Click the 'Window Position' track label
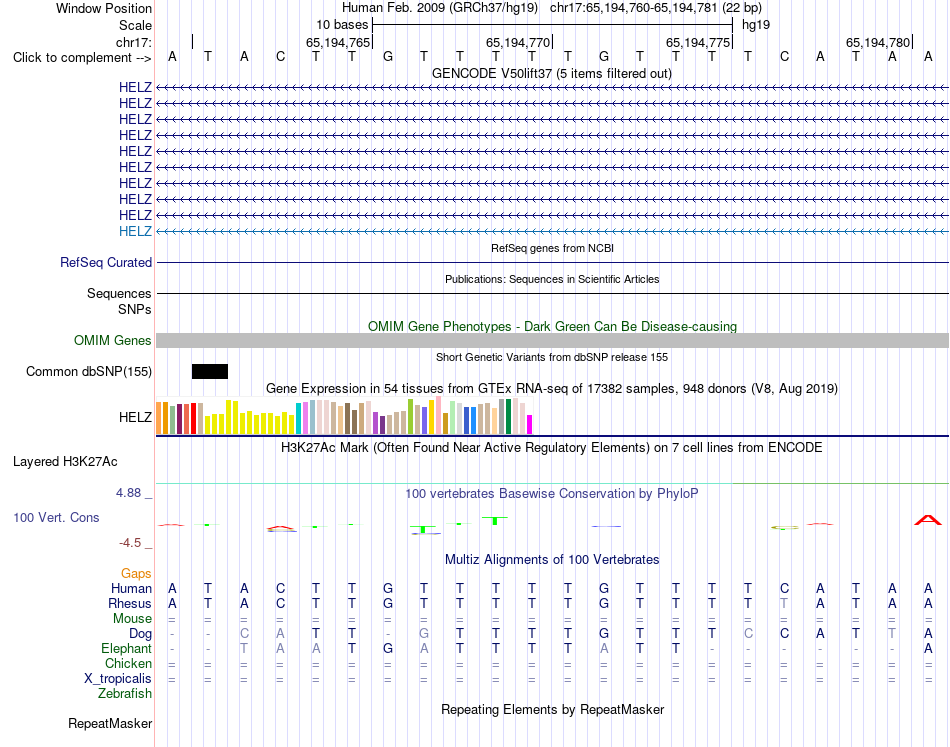This screenshot has width=950, height=747. pos(104,8)
